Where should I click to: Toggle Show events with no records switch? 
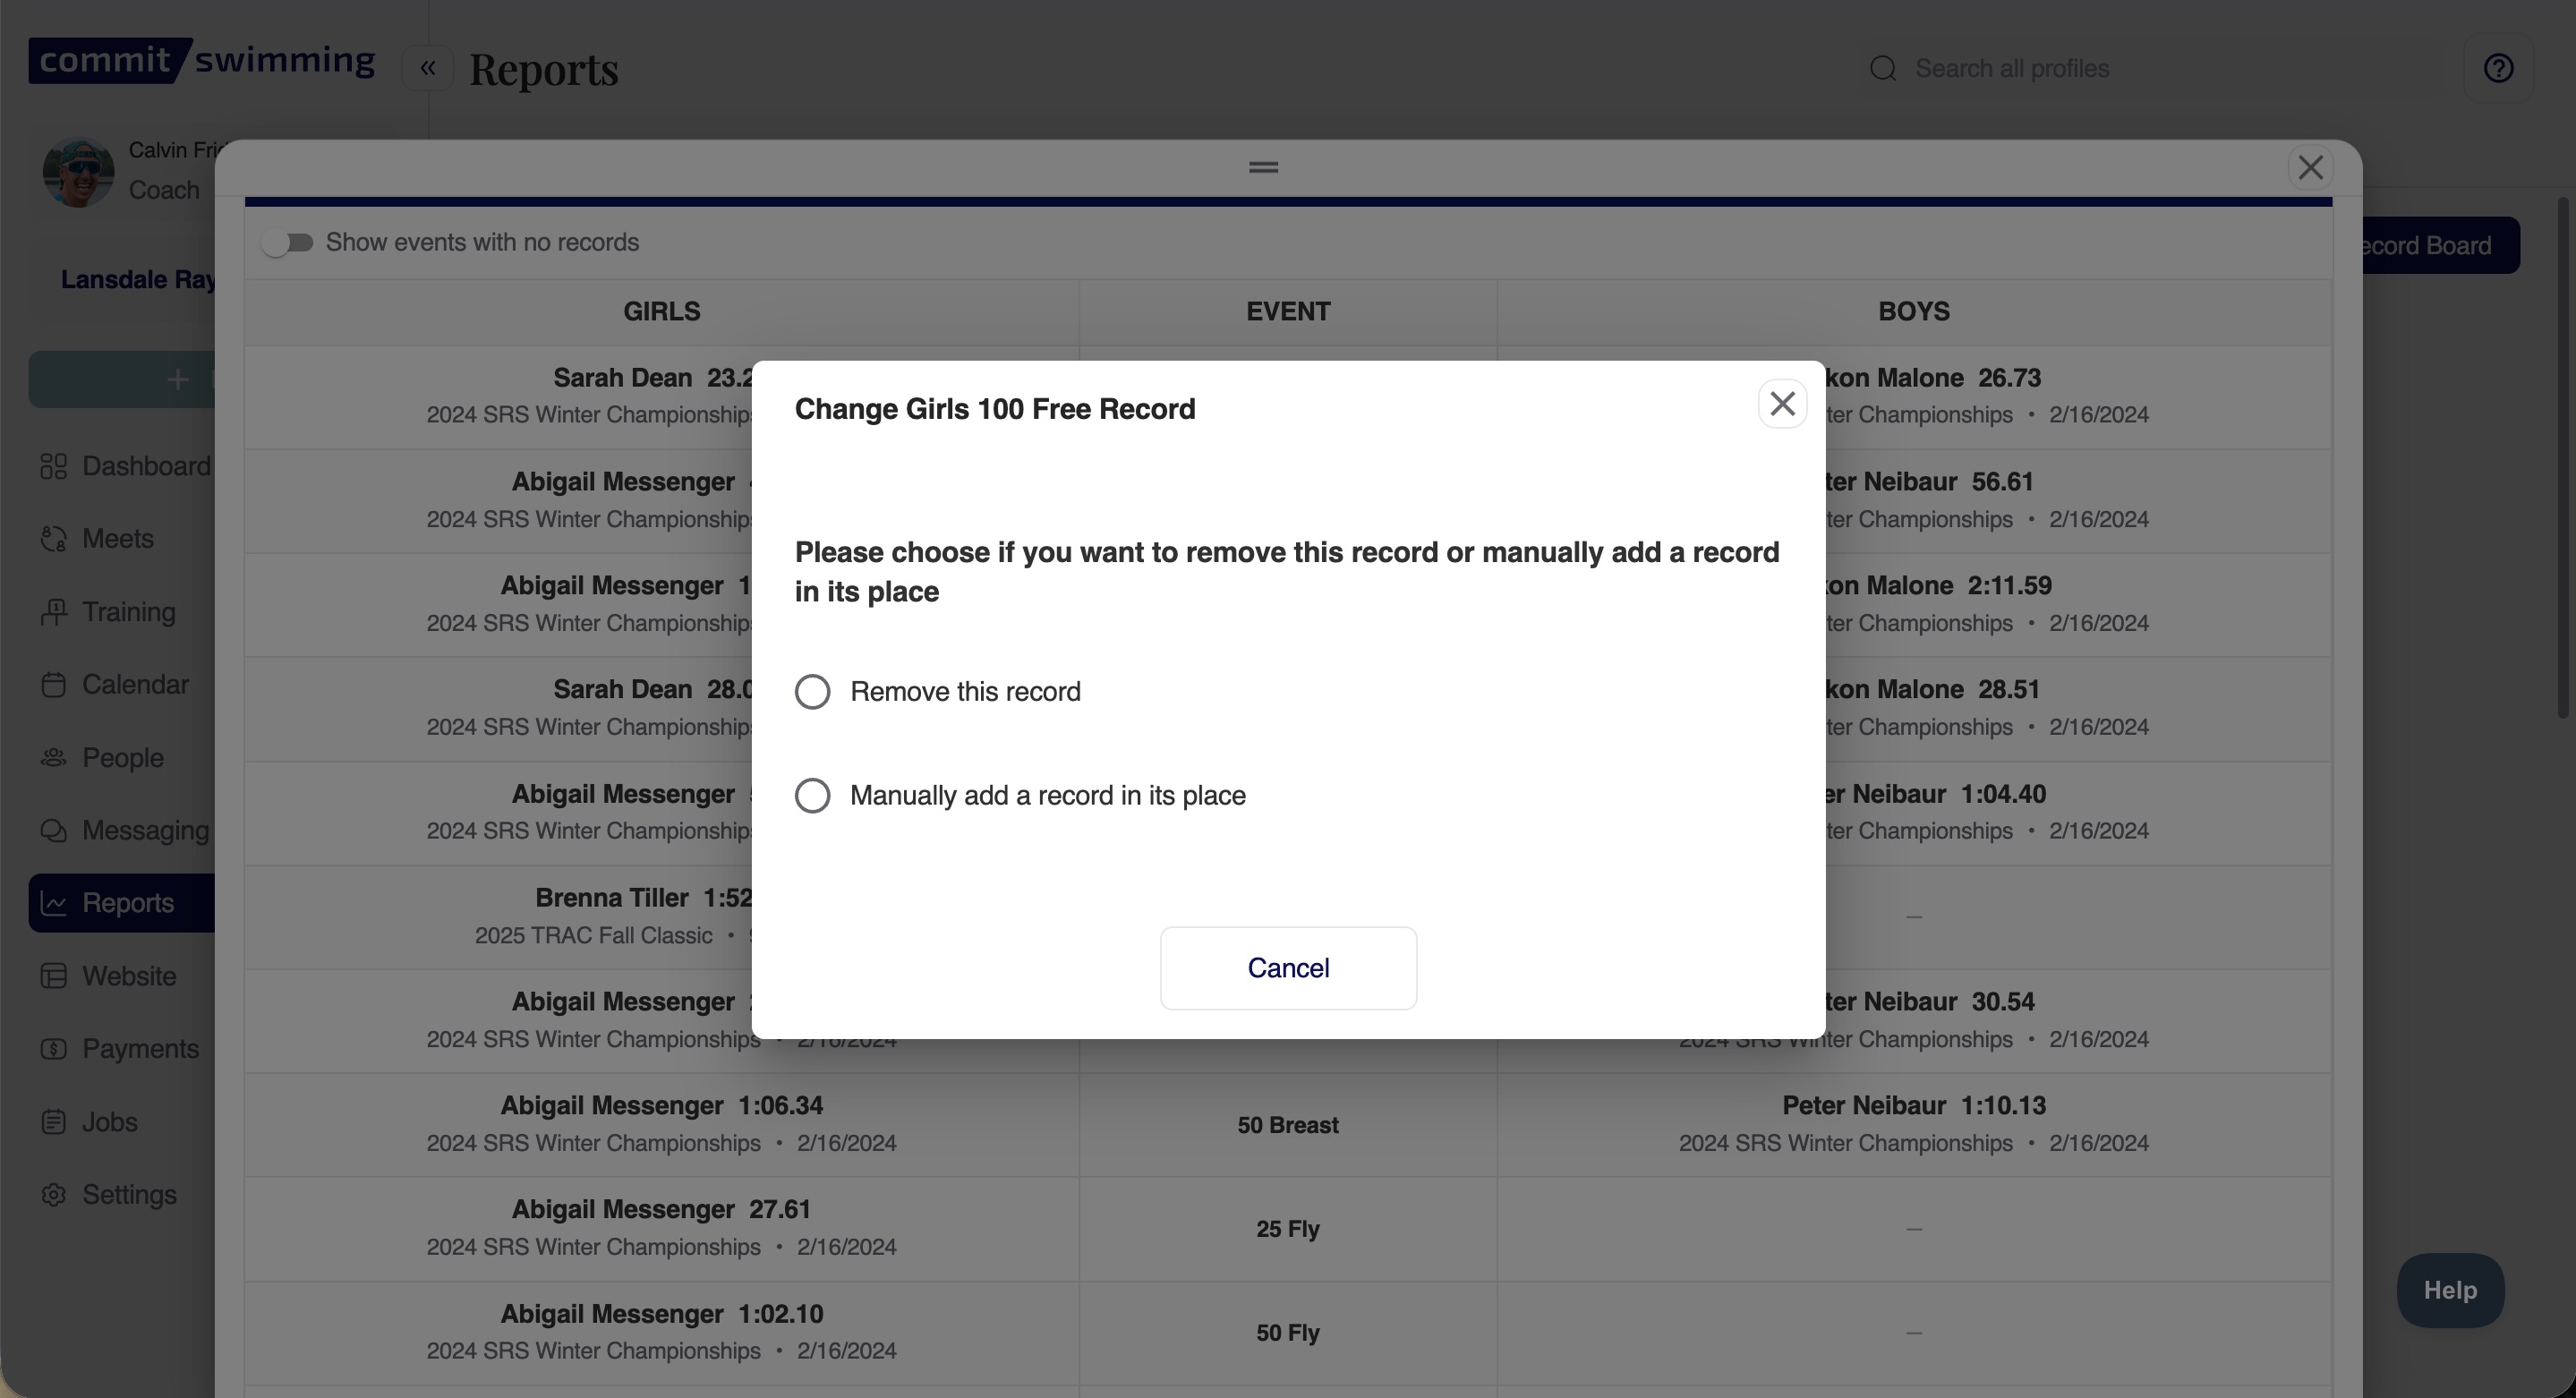pyautogui.click(x=288, y=243)
